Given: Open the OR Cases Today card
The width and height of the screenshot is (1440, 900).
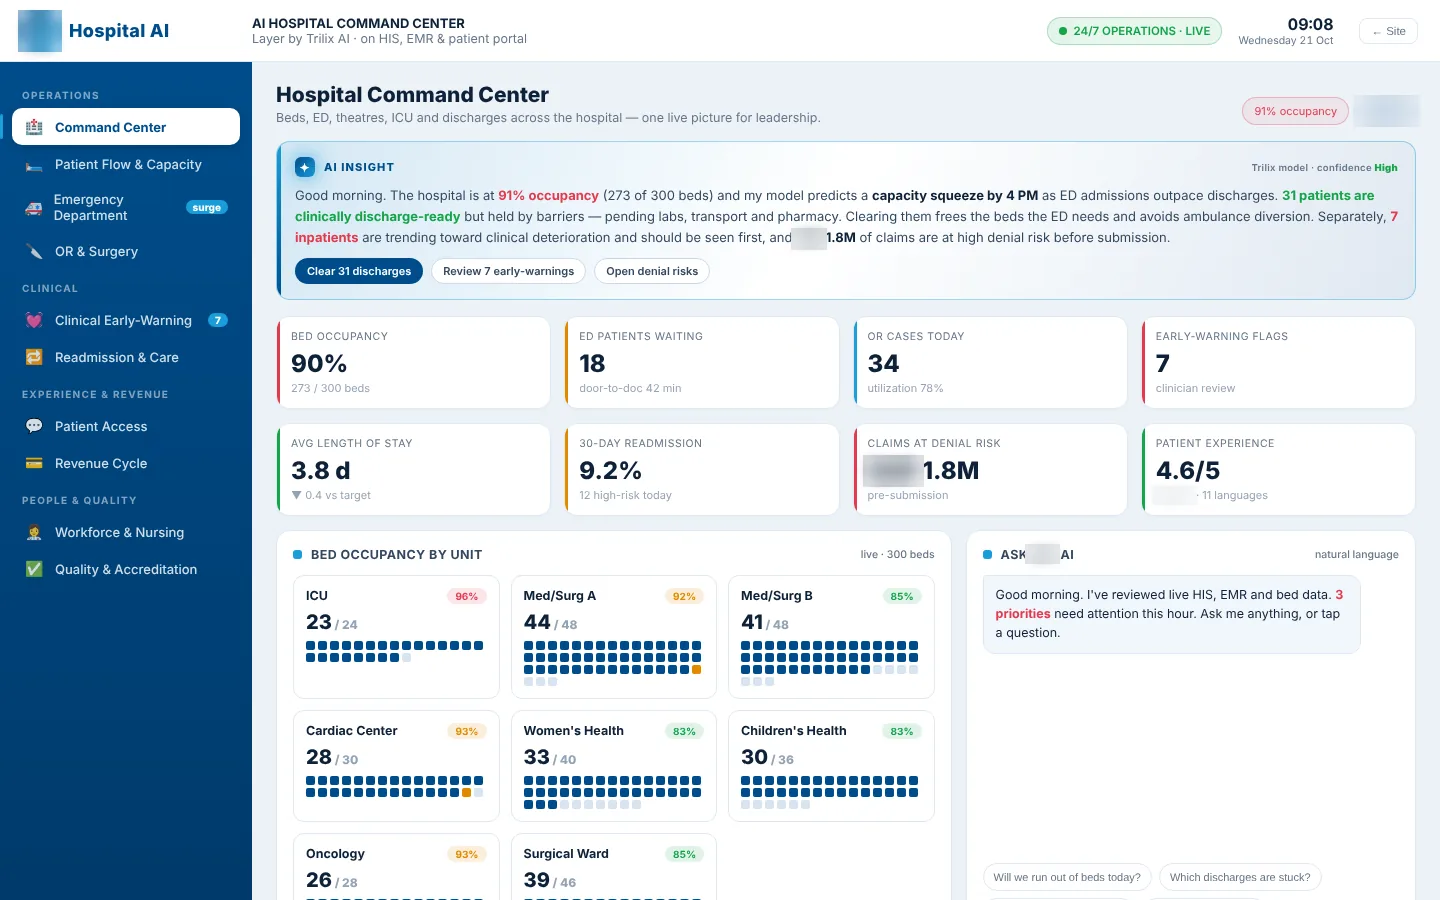Looking at the screenshot, I should 990,362.
